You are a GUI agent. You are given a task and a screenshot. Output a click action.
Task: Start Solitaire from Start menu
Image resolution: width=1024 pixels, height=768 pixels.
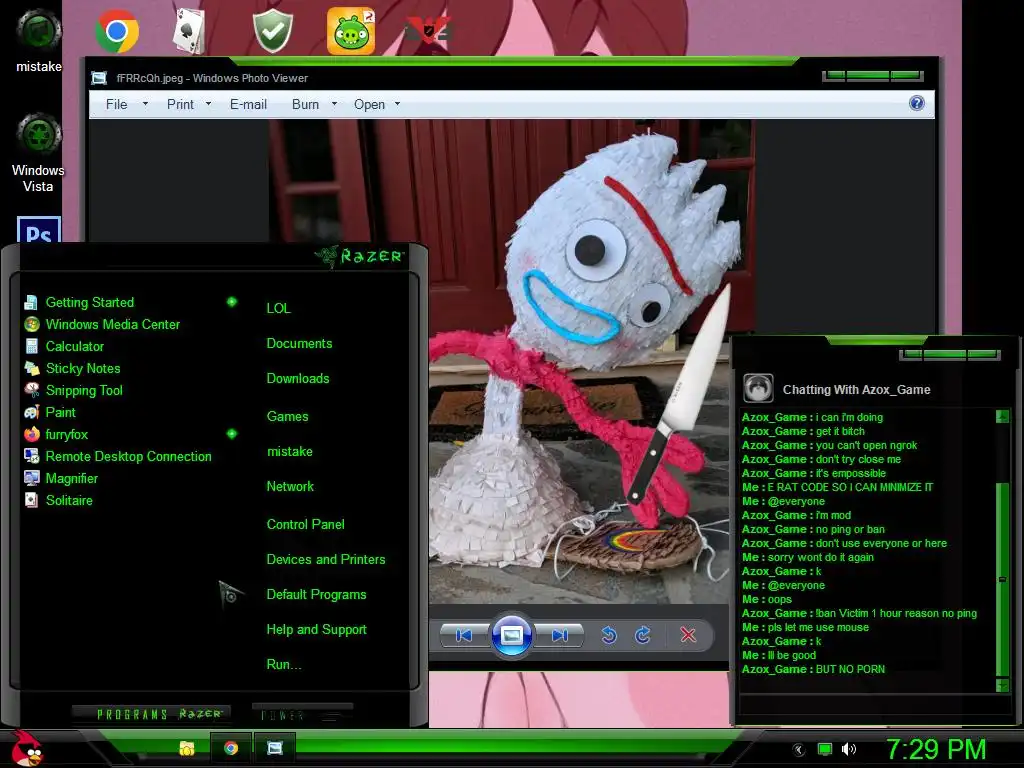pyautogui.click(x=69, y=500)
